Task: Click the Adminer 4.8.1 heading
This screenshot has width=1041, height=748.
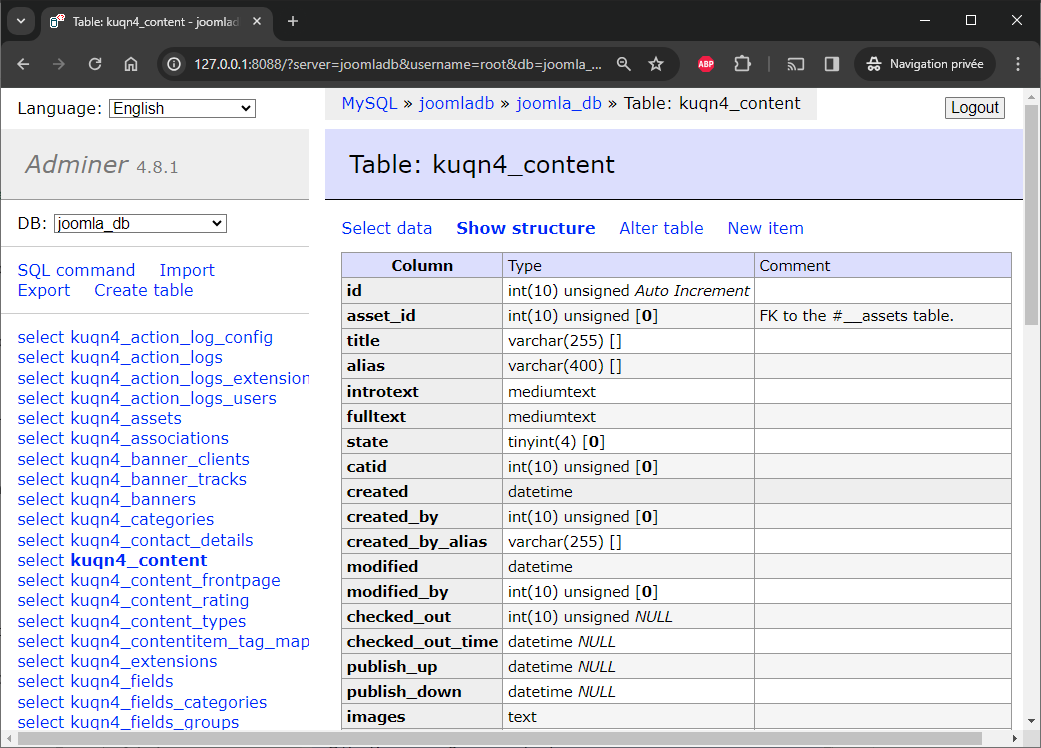Action: click(x=102, y=165)
